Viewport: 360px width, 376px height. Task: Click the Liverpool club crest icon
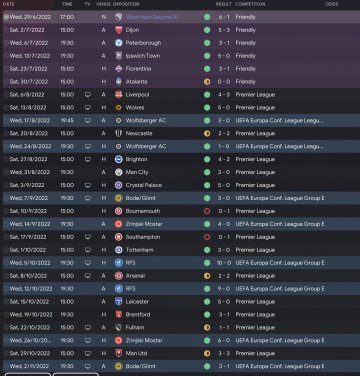pos(118,95)
